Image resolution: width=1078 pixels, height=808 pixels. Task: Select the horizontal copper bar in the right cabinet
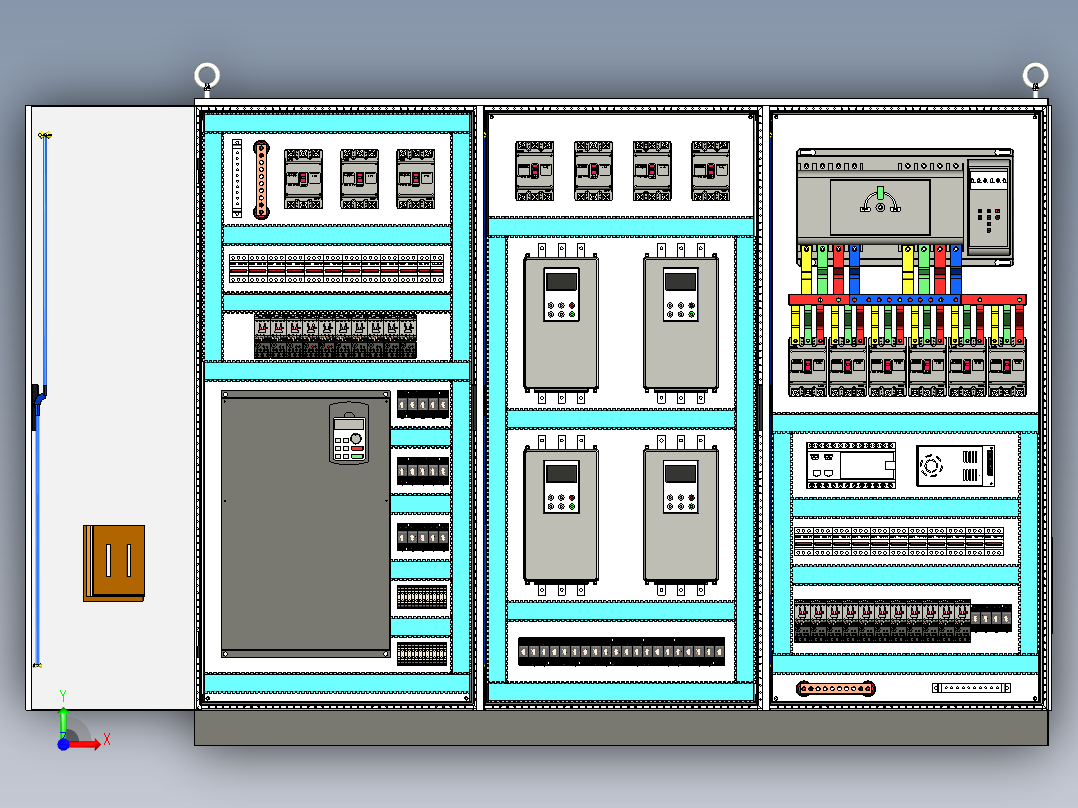[835, 688]
